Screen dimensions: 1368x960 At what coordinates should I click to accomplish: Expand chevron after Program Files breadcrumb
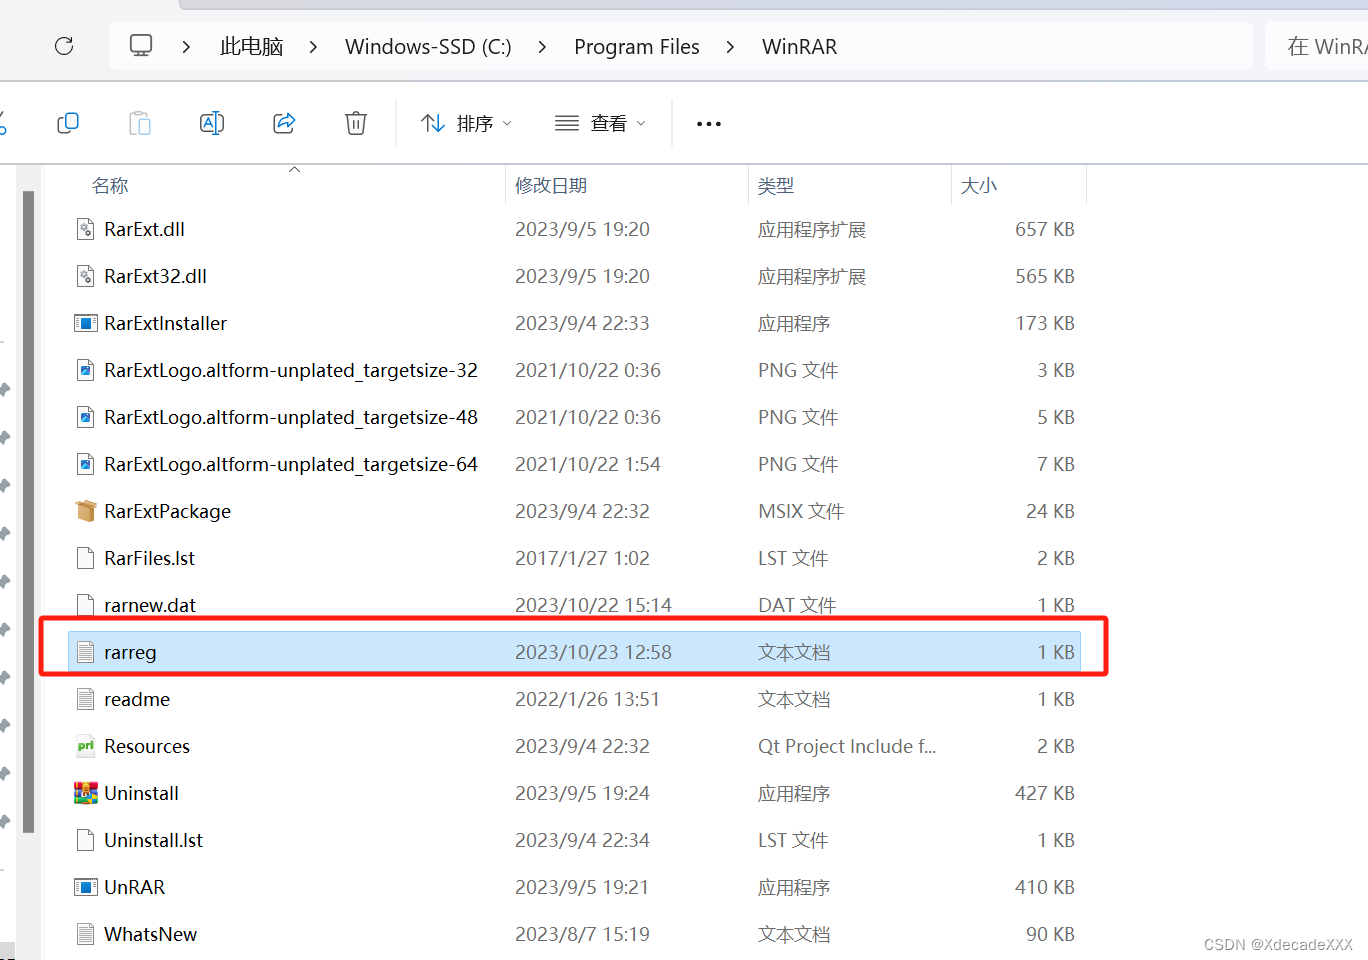pos(730,47)
